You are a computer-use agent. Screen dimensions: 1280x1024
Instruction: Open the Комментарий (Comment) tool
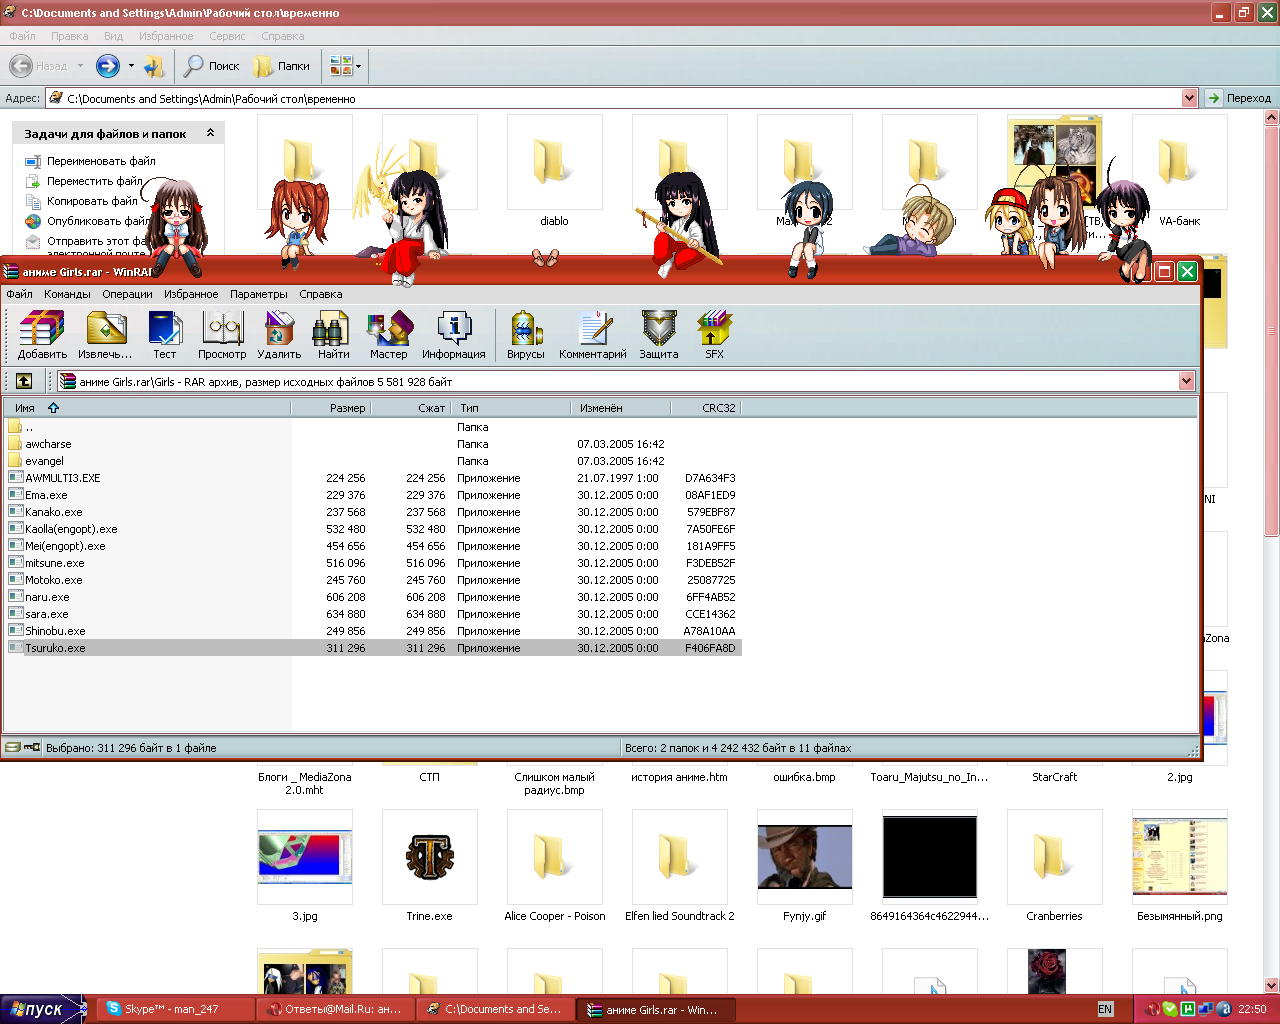point(593,334)
